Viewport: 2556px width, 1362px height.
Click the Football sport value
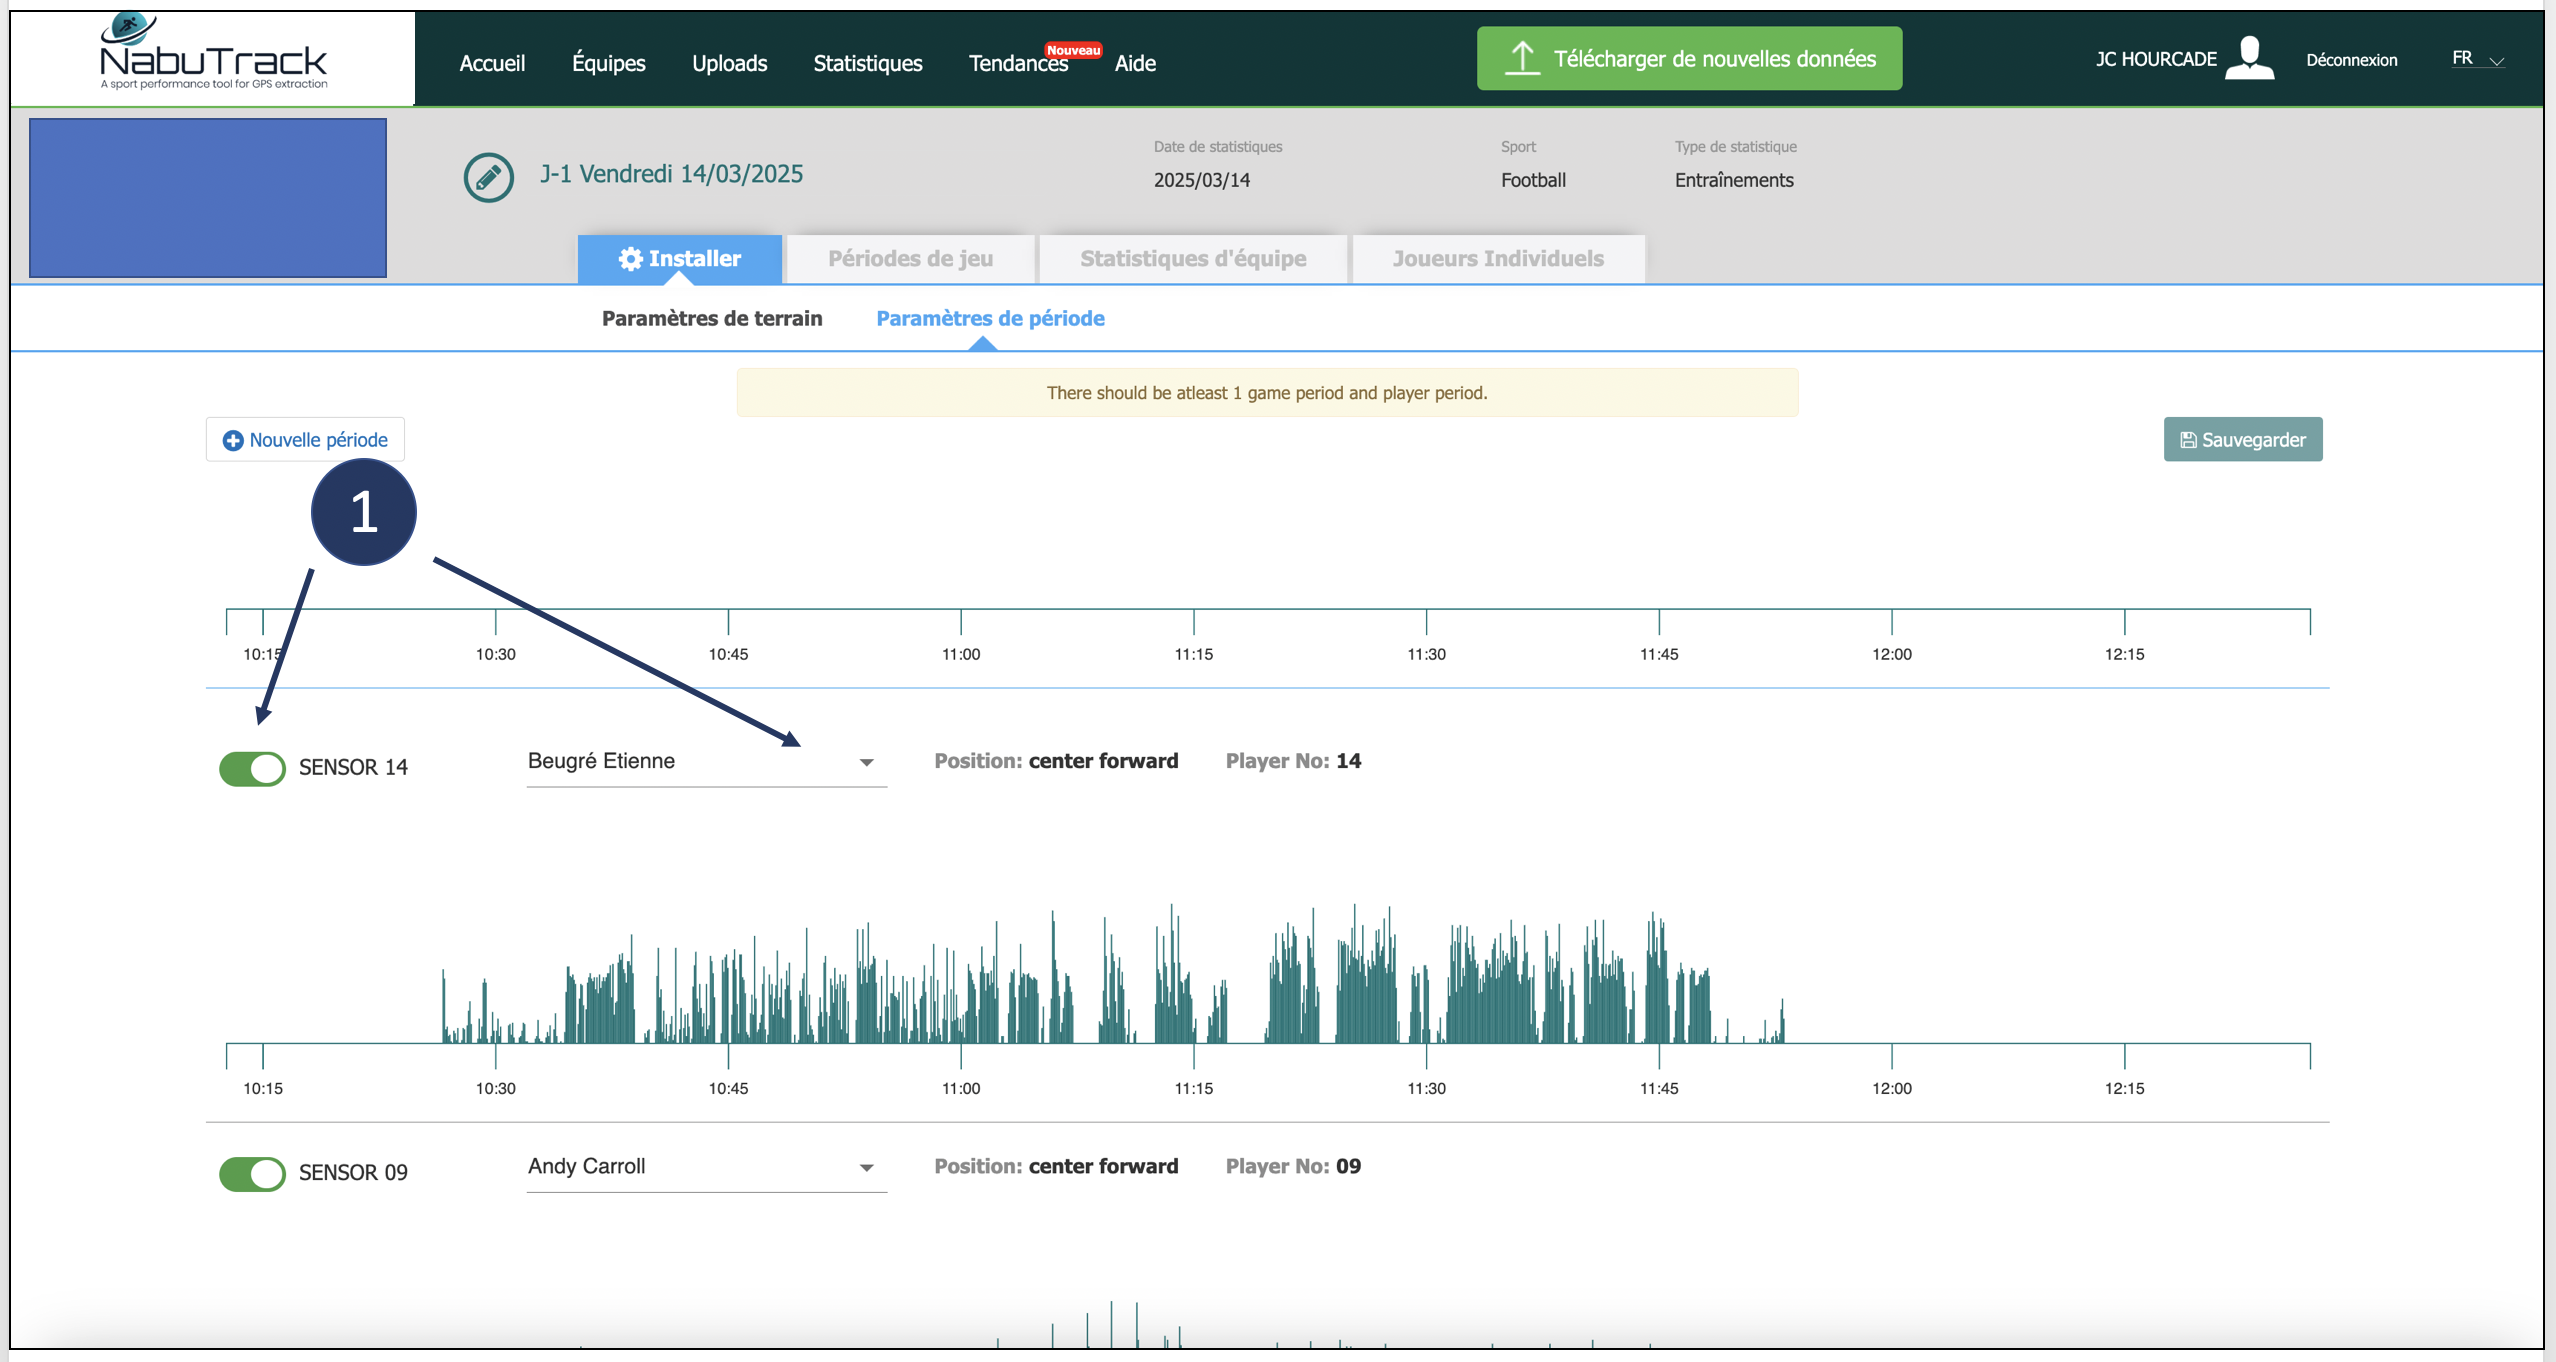1533,180
